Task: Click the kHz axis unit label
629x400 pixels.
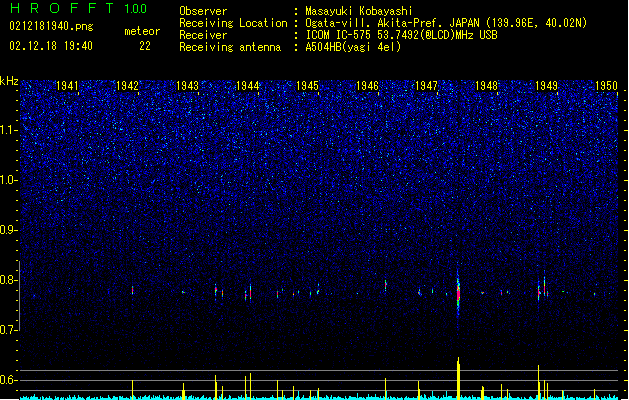Action: (x=9, y=81)
